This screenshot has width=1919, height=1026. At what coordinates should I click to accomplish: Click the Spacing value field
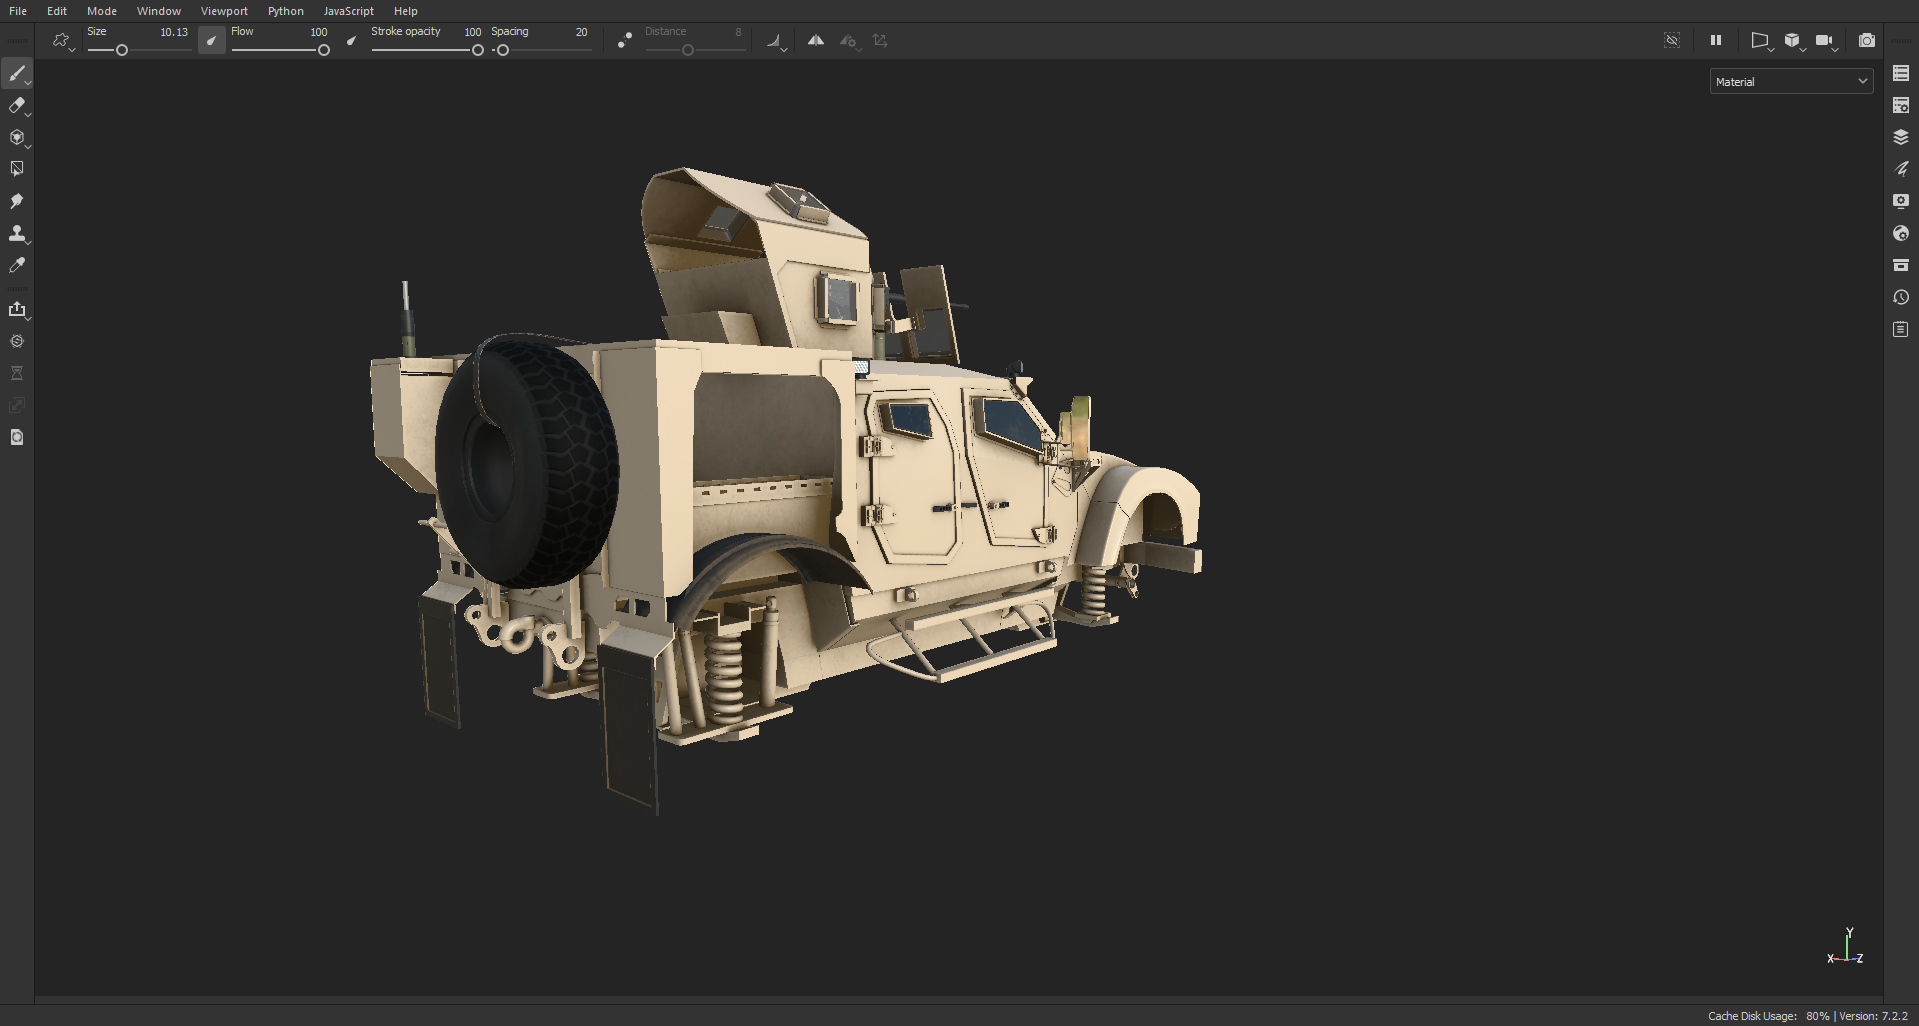coord(580,32)
